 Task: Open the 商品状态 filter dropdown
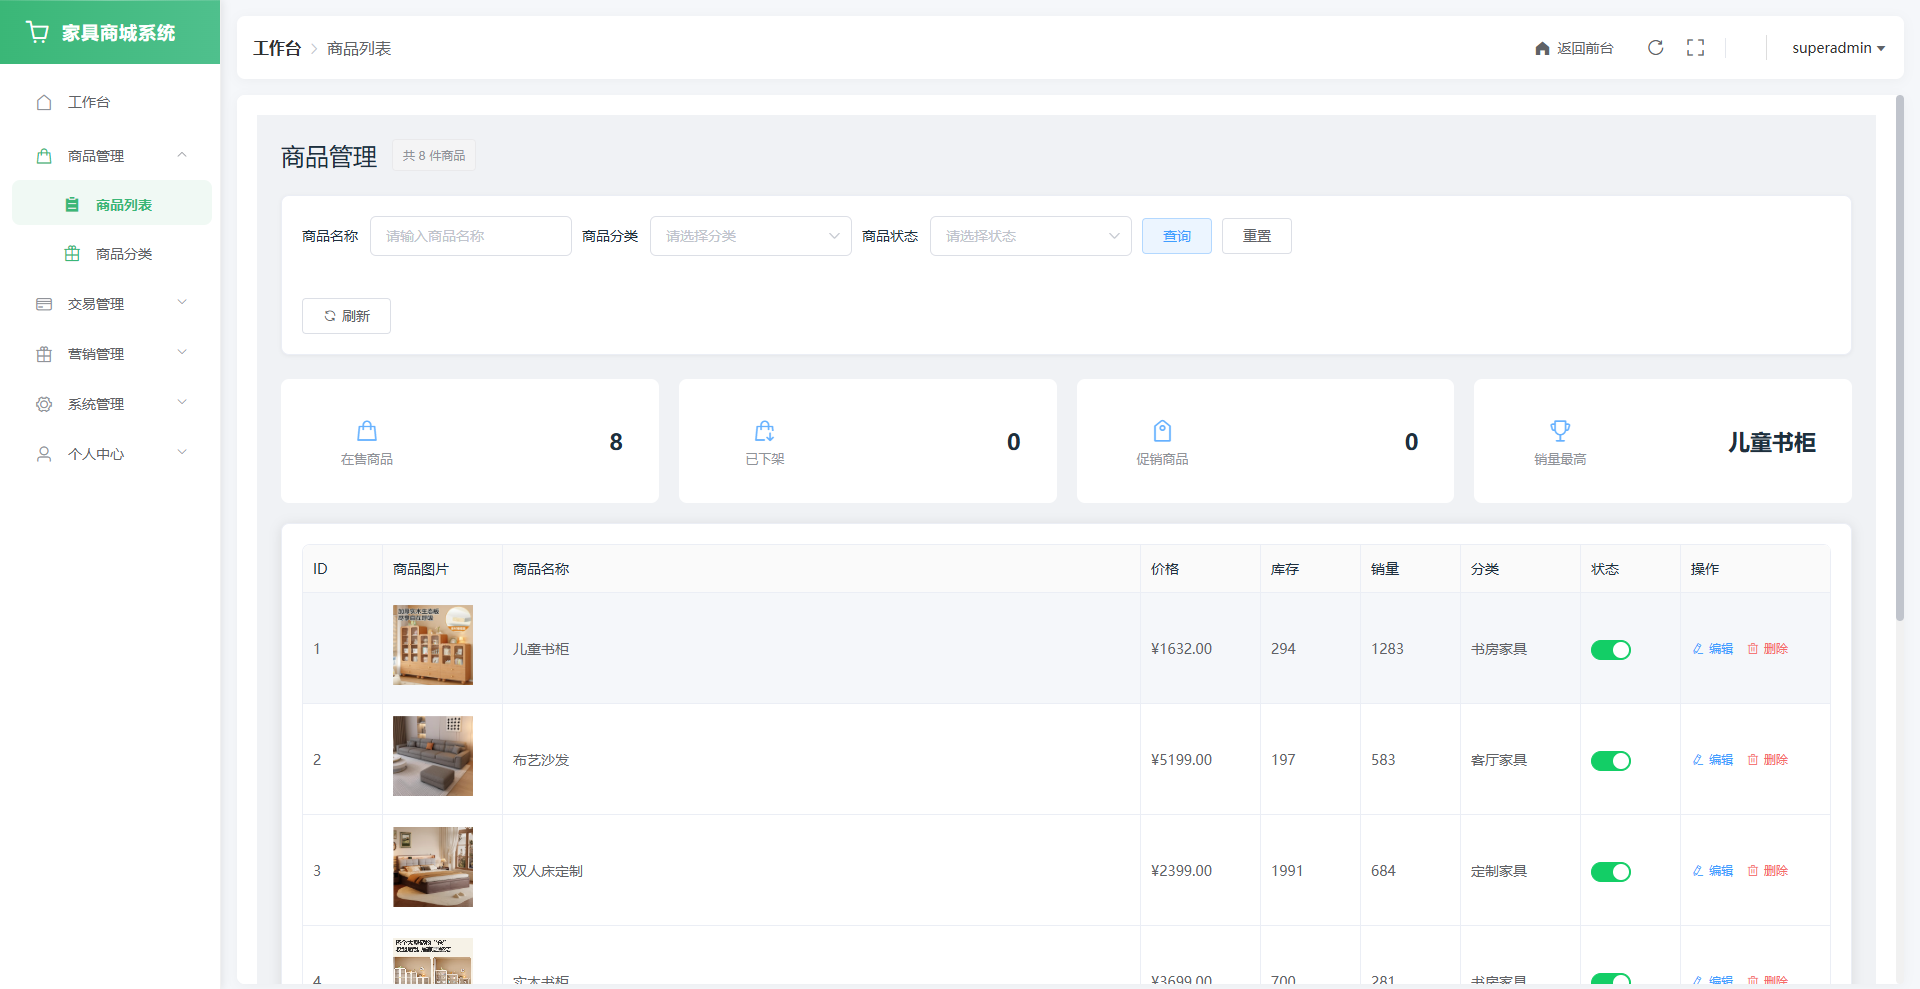click(1030, 236)
